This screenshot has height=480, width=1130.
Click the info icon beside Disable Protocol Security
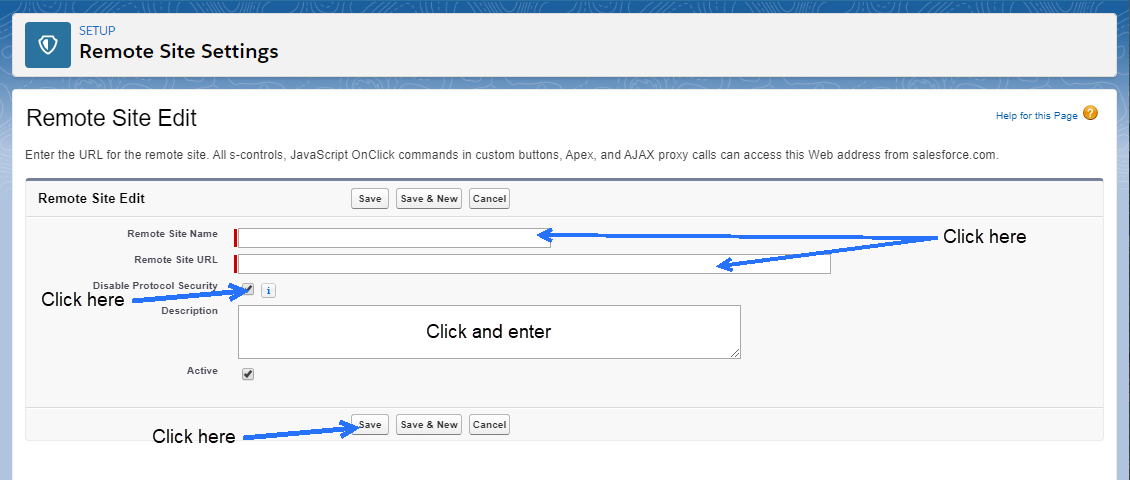click(268, 290)
